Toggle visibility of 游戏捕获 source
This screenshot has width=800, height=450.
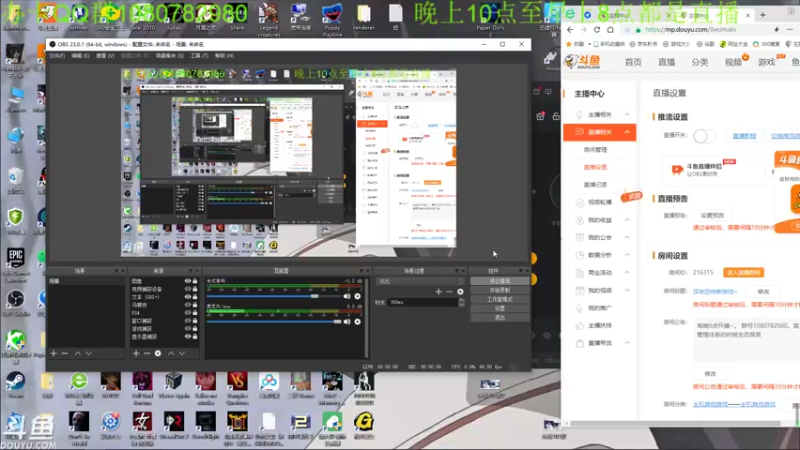click(188, 329)
